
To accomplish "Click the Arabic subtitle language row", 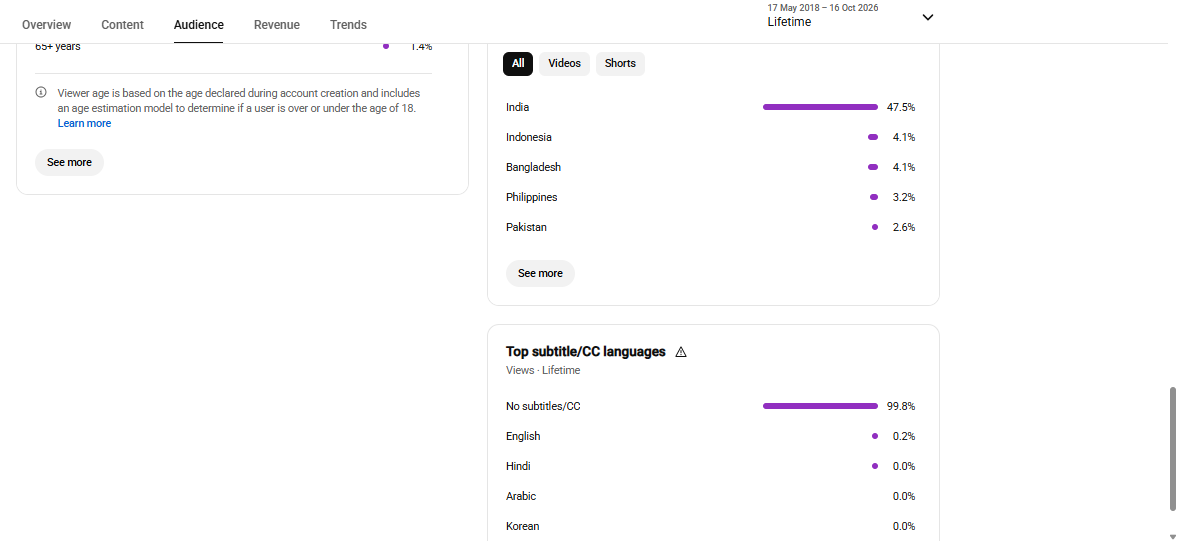I will point(711,496).
